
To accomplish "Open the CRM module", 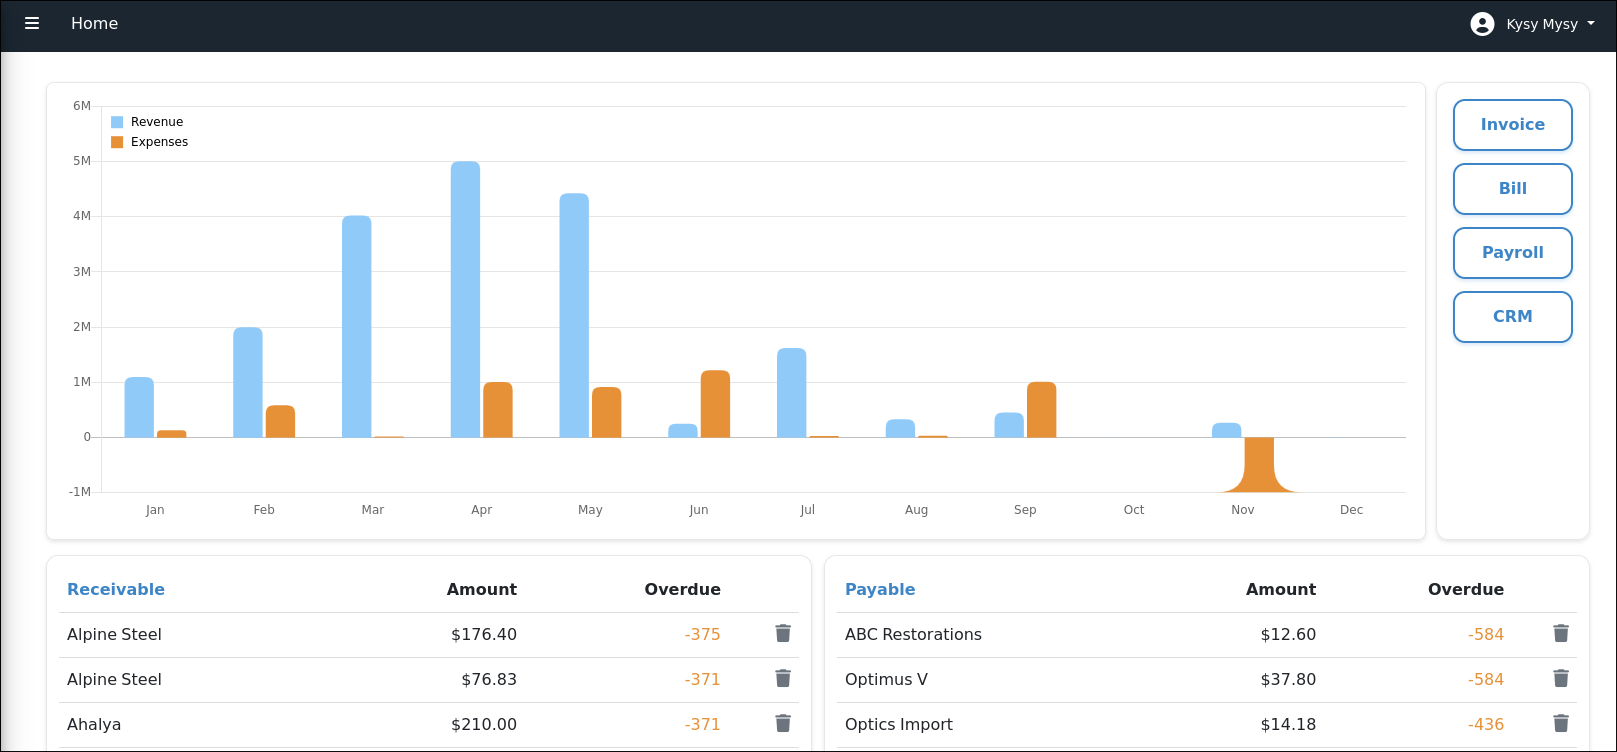I will coord(1512,317).
